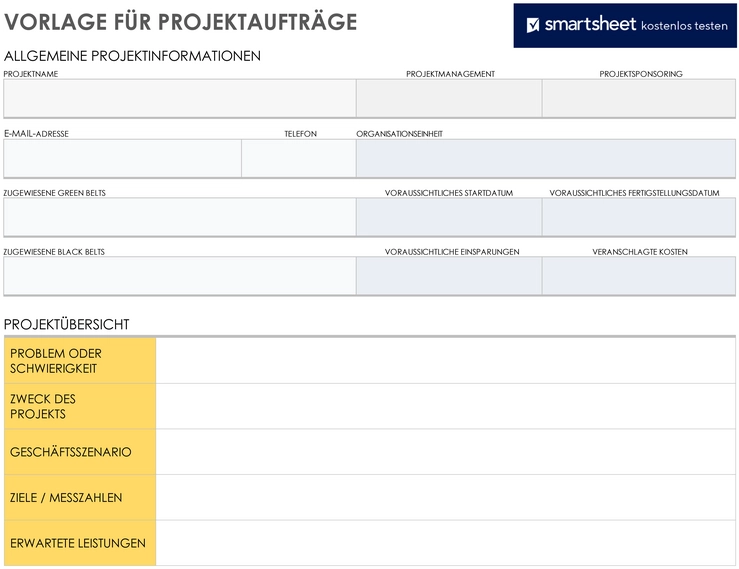Click the 'Voraussichtliche Einsparungen' label
The height and width of the screenshot is (569, 739).
coord(452,252)
